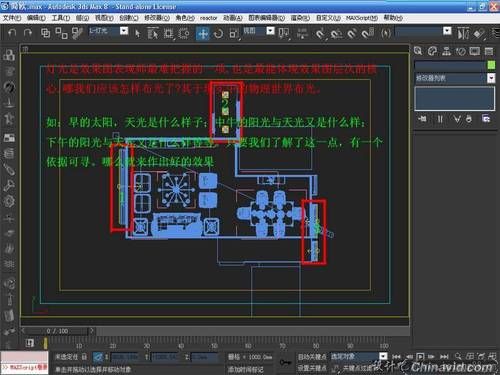Open the Modifier List dropdown
500x375 pixels.
pyautogui.click(x=455, y=78)
